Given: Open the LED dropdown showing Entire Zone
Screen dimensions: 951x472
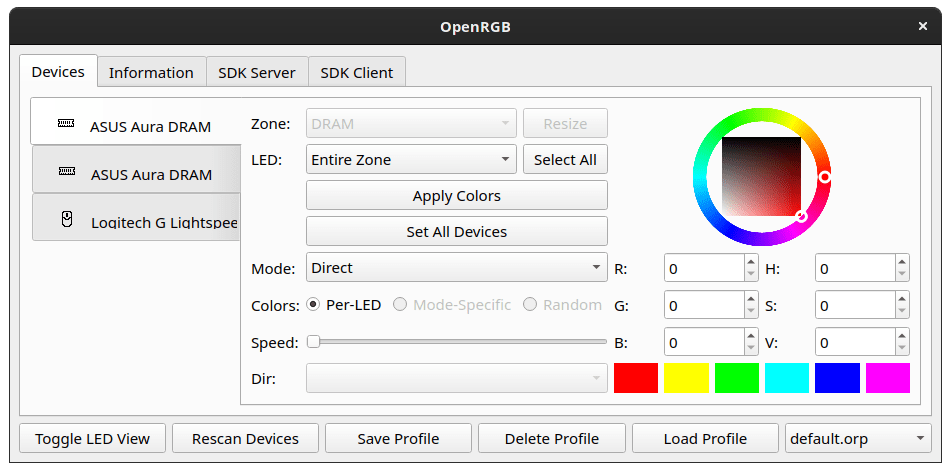Looking at the screenshot, I should pos(411,160).
